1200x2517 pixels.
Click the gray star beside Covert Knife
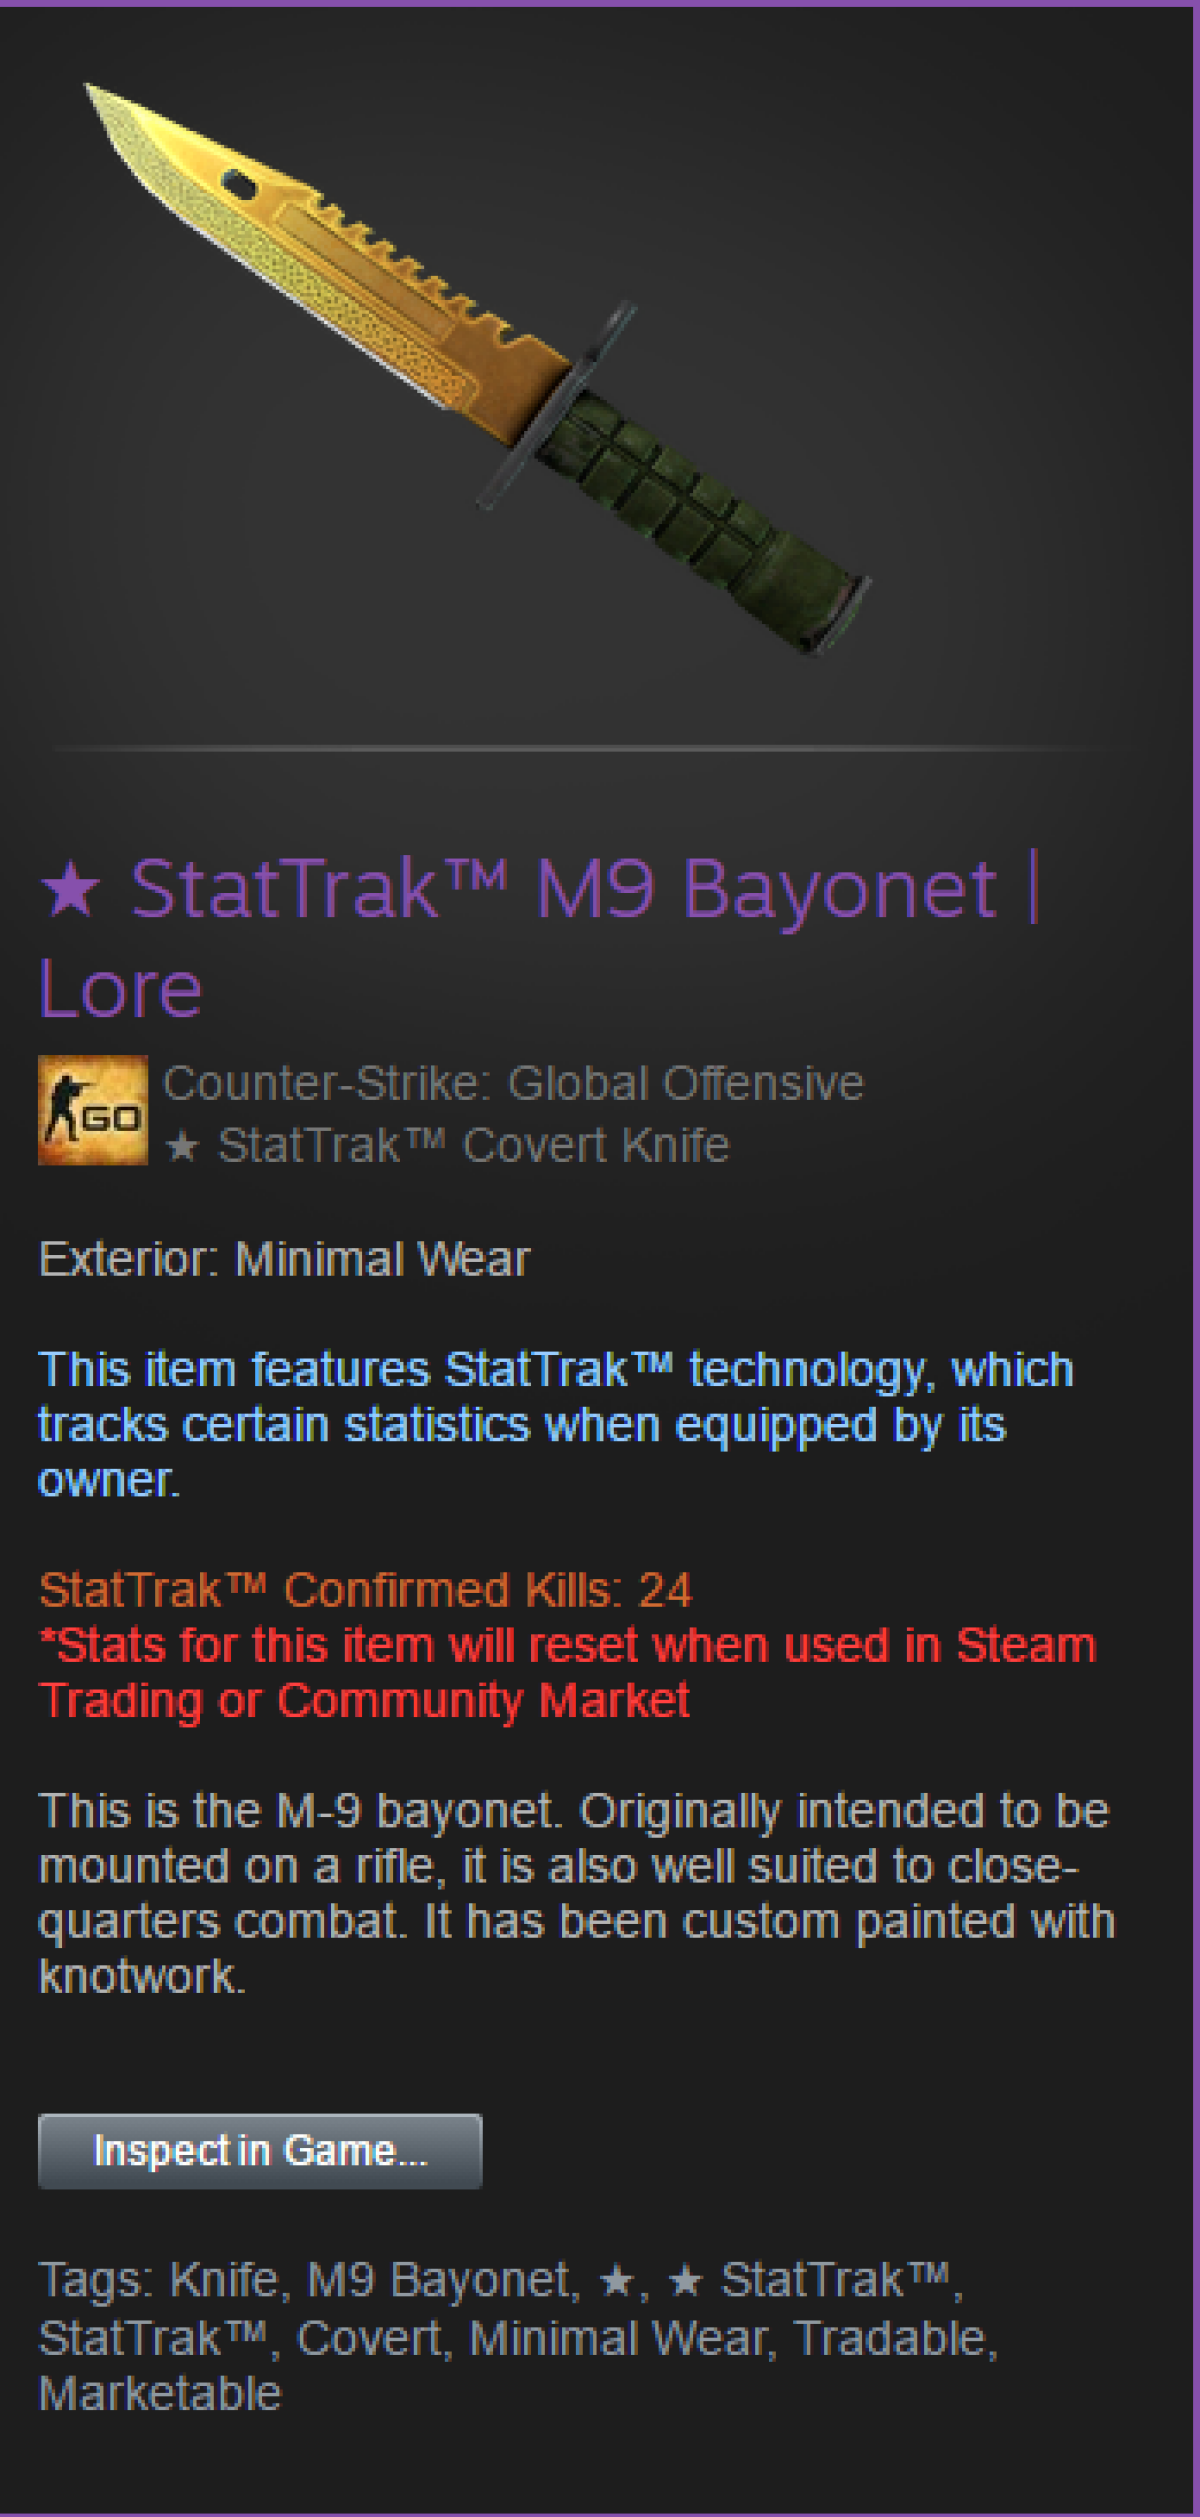coord(182,1146)
